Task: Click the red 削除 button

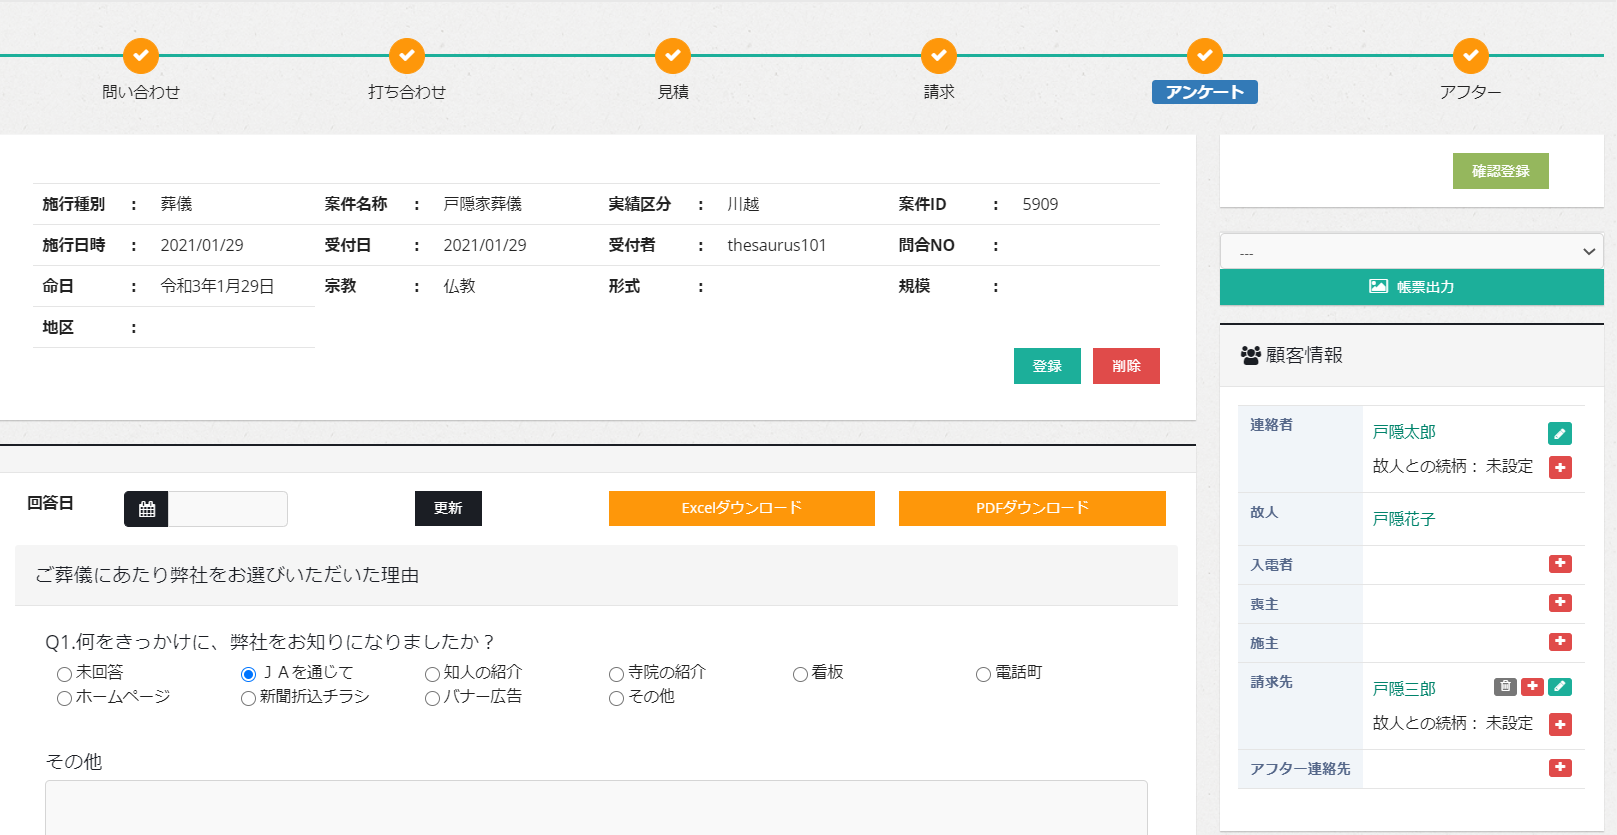Action: click(1126, 366)
